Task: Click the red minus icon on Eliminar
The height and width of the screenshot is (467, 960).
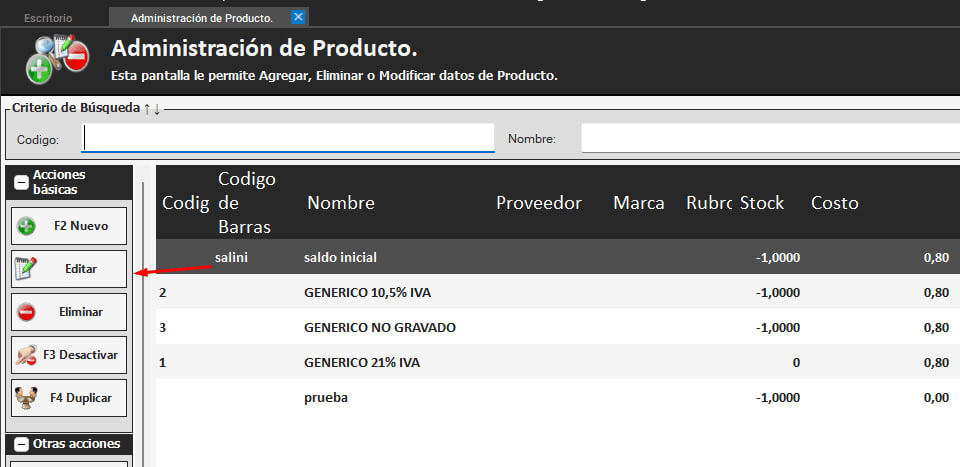Action: (27, 312)
